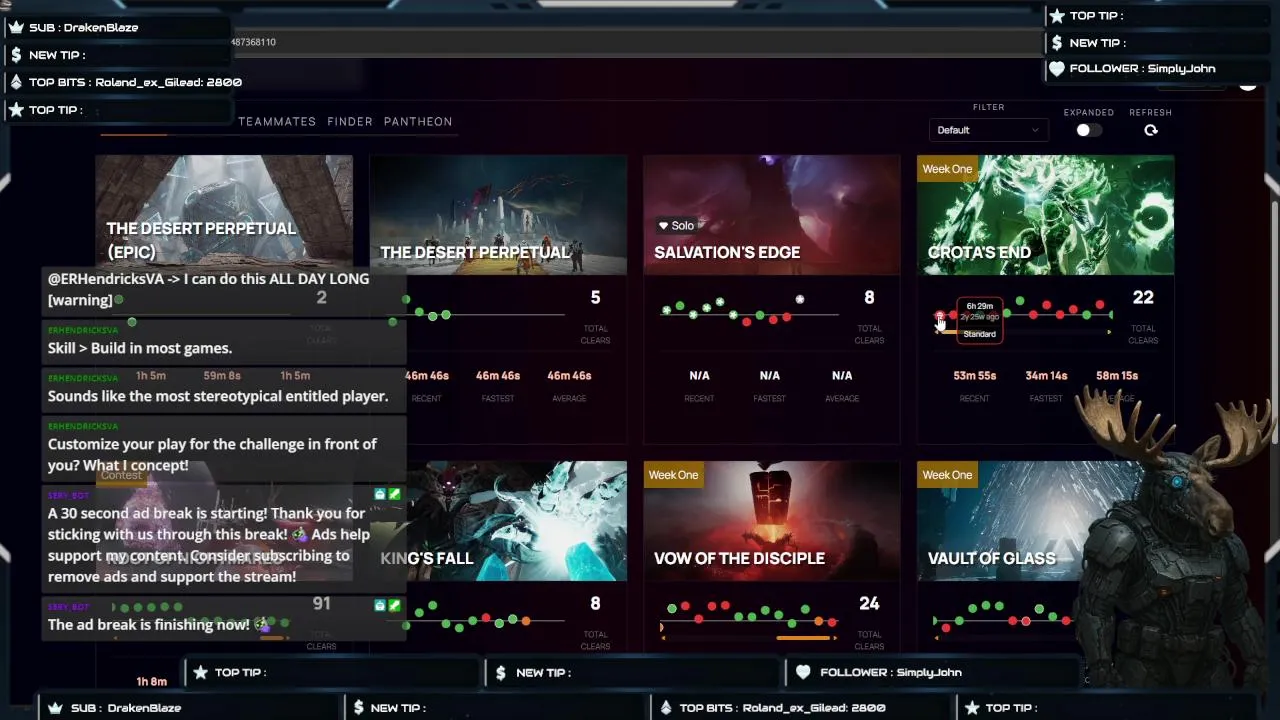Click the orange dot in King's Fall timeline
The width and height of the screenshot is (1280, 720).
[x=525, y=620]
